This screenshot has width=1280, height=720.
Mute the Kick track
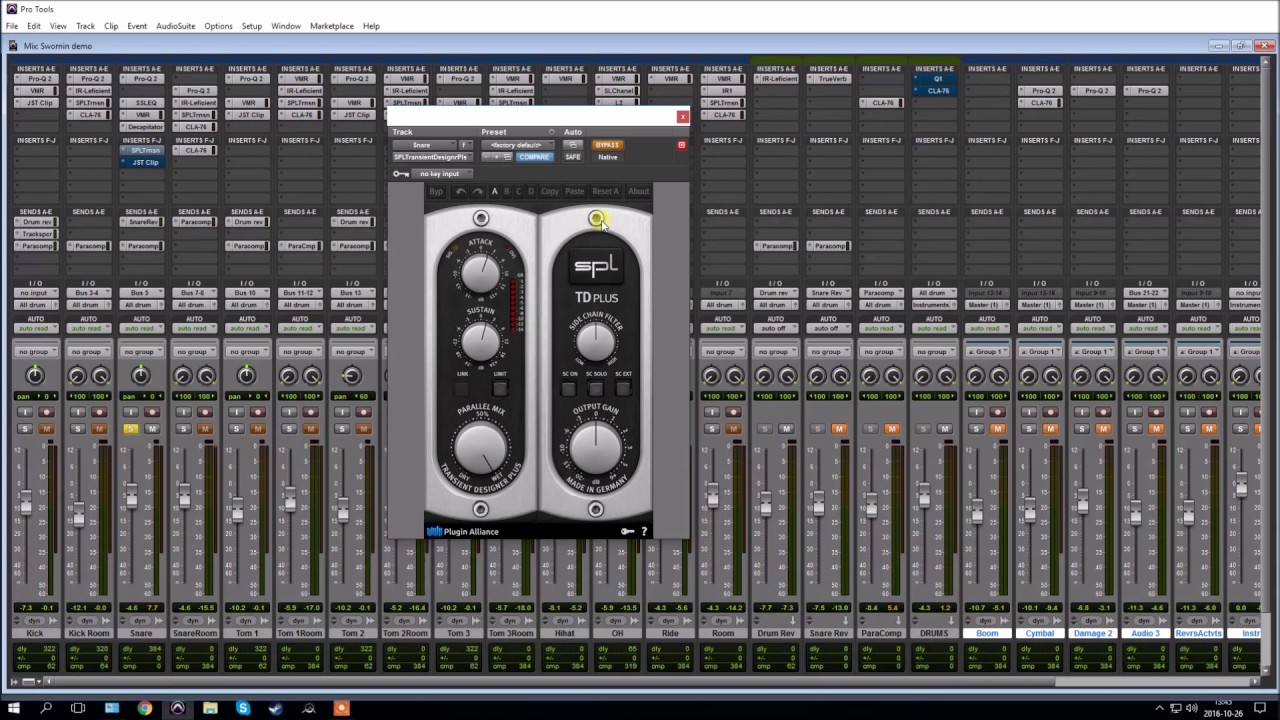(x=46, y=429)
